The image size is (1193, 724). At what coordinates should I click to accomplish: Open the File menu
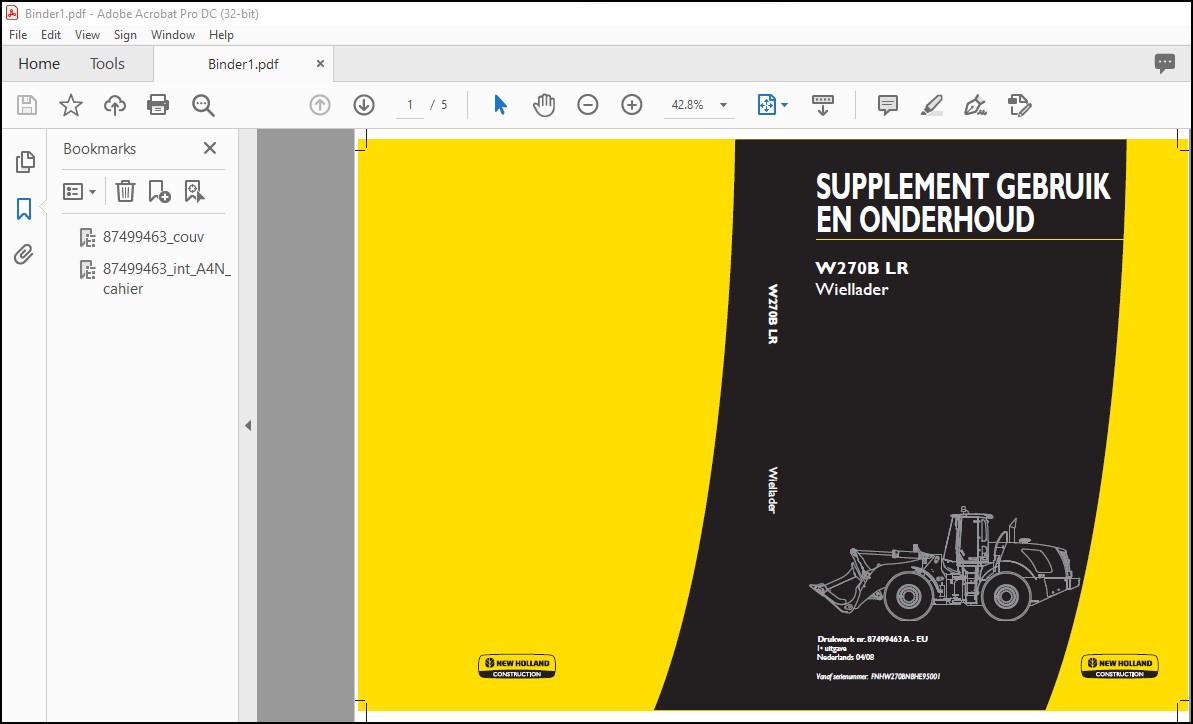click(x=18, y=34)
